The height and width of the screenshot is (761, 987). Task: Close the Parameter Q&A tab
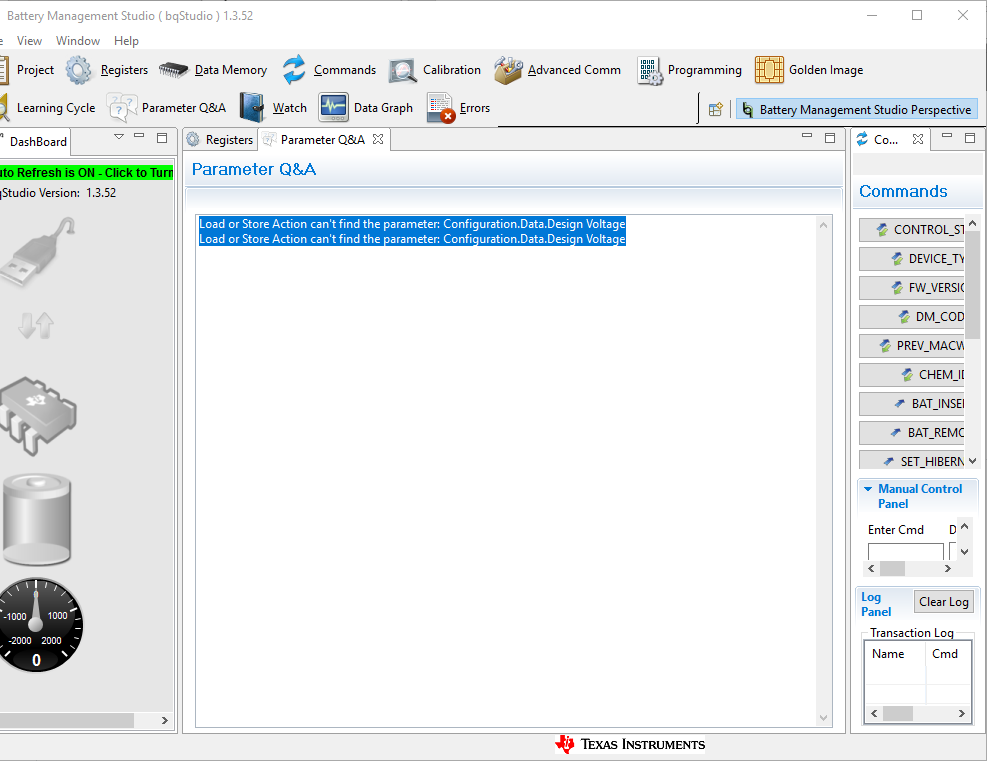point(378,139)
